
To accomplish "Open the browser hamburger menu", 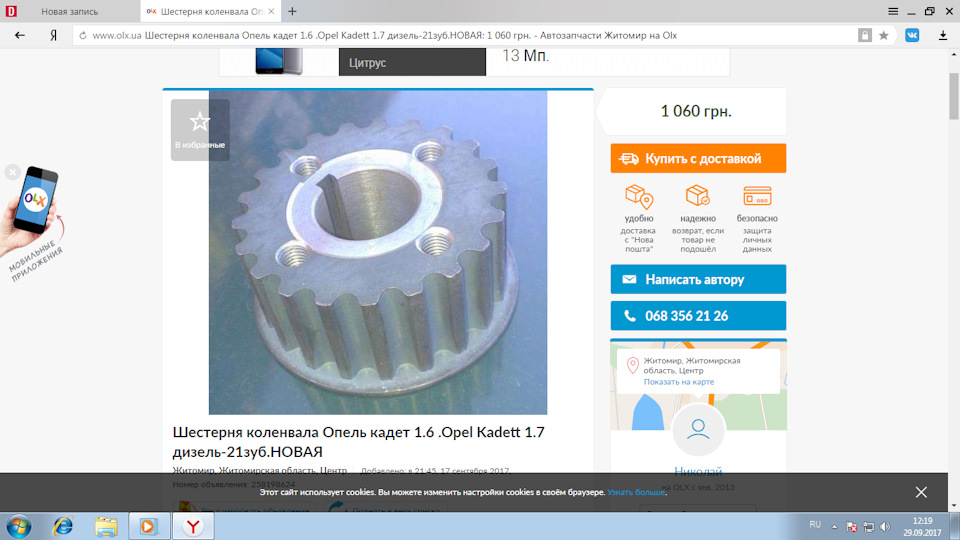I will point(893,11).
